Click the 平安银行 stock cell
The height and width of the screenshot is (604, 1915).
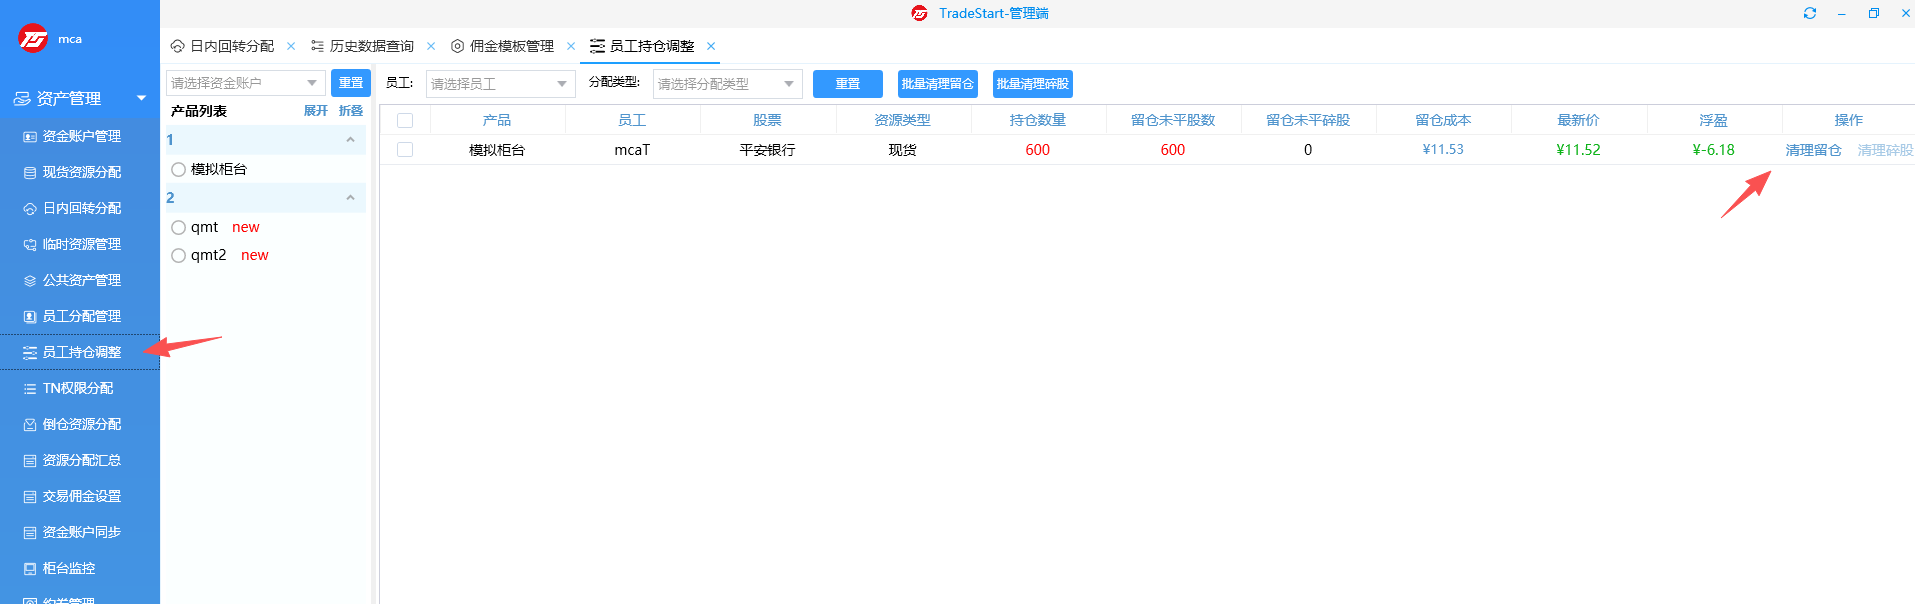(767, 150)
